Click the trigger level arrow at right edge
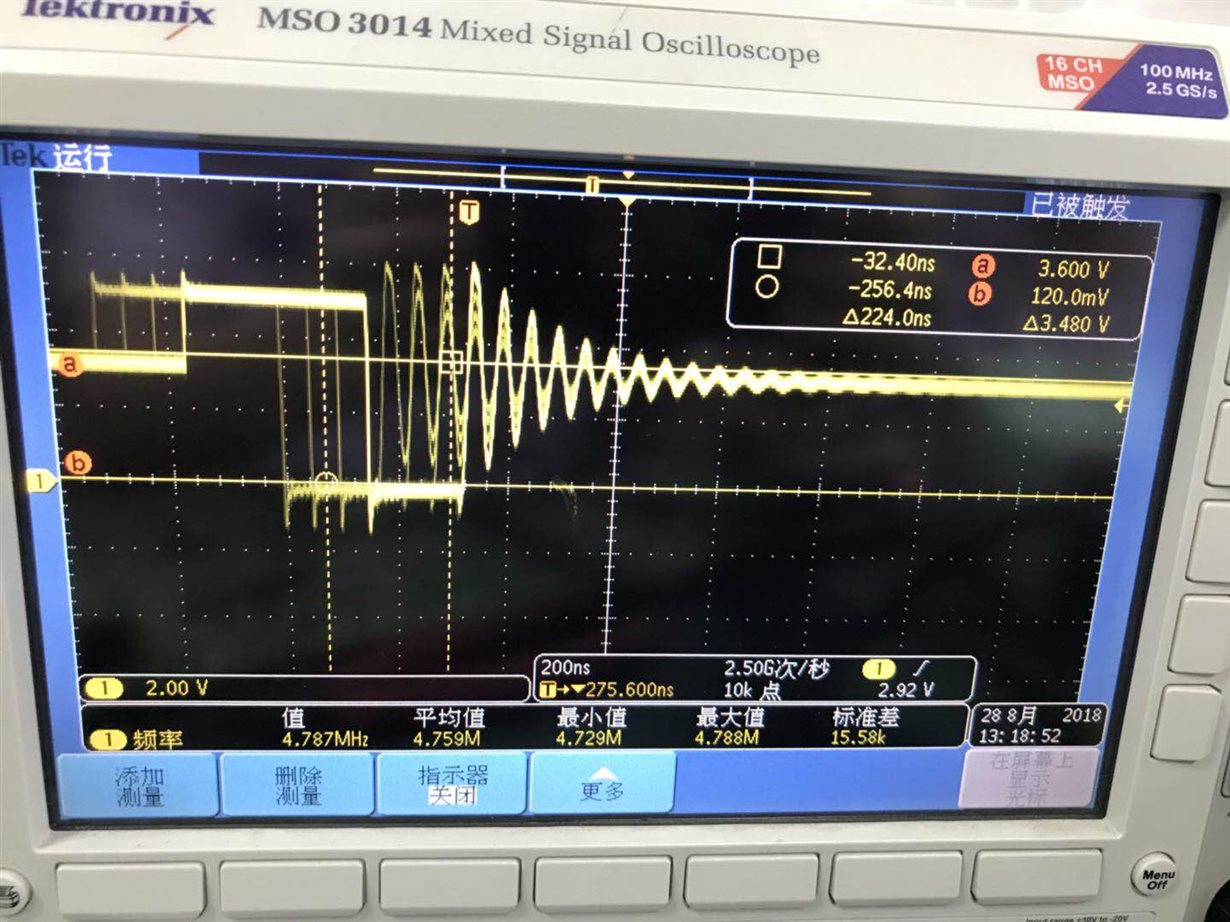The width and height of the screenshot is (1230, 922). click(x=1122, y=405)
